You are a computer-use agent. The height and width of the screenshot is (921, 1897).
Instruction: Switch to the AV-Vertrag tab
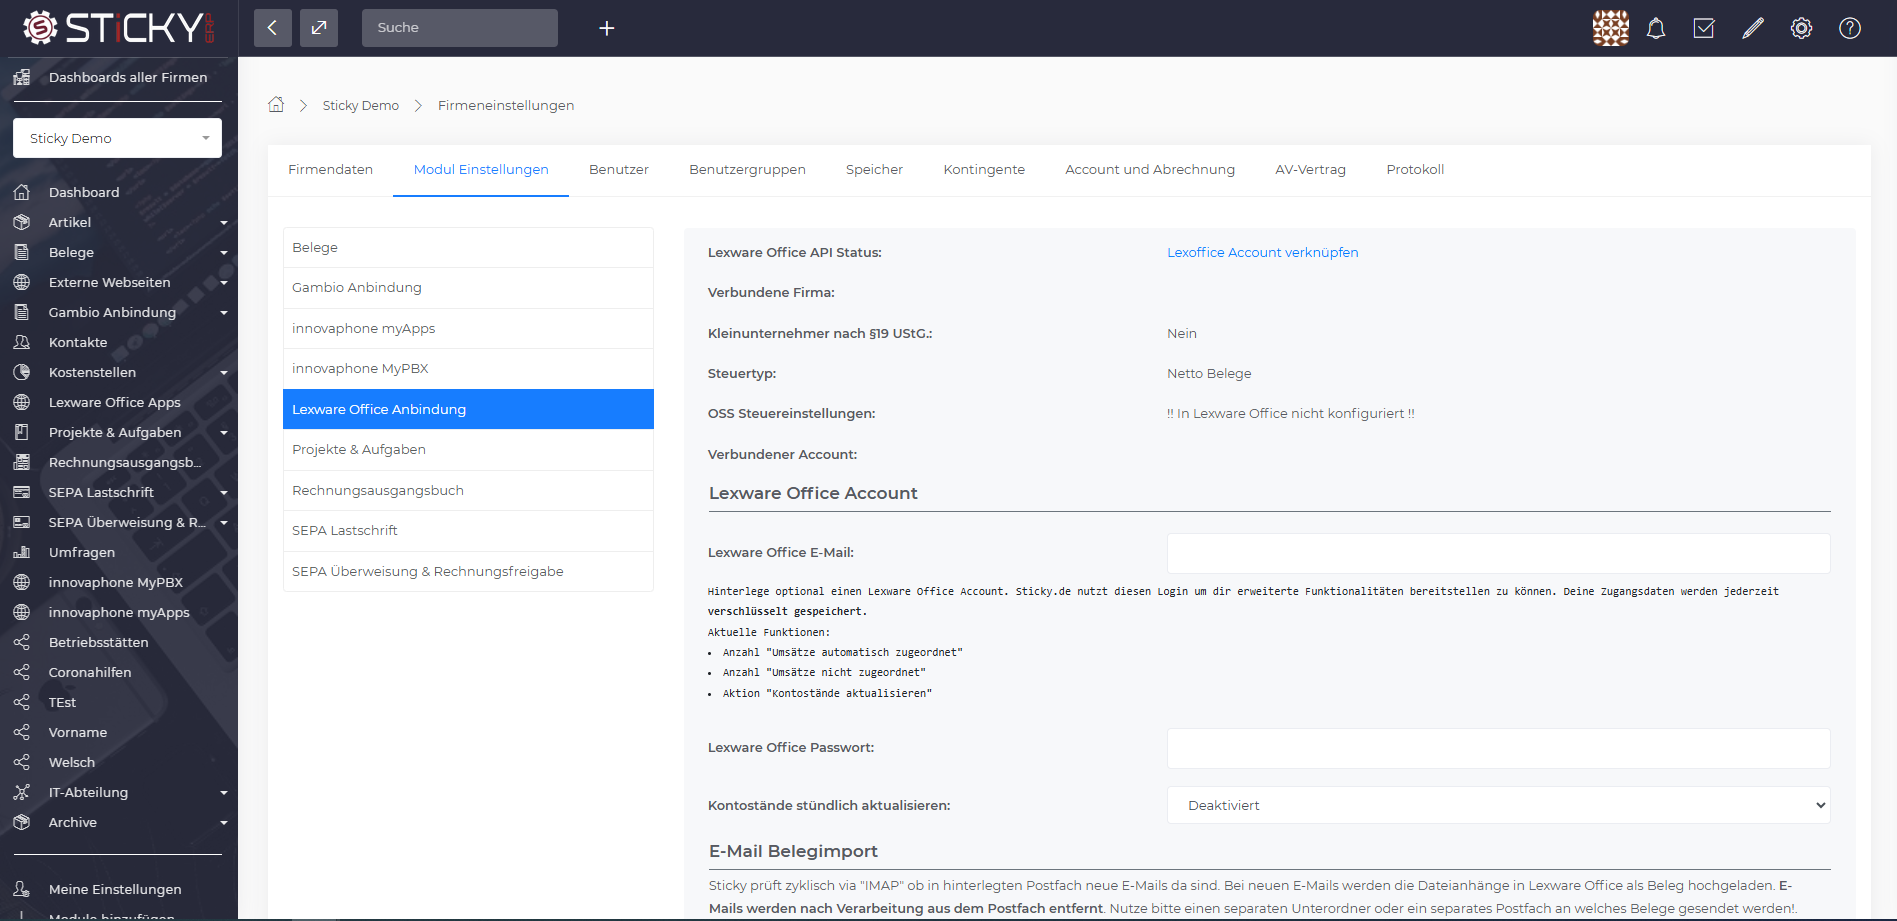tap(1310, 169)
